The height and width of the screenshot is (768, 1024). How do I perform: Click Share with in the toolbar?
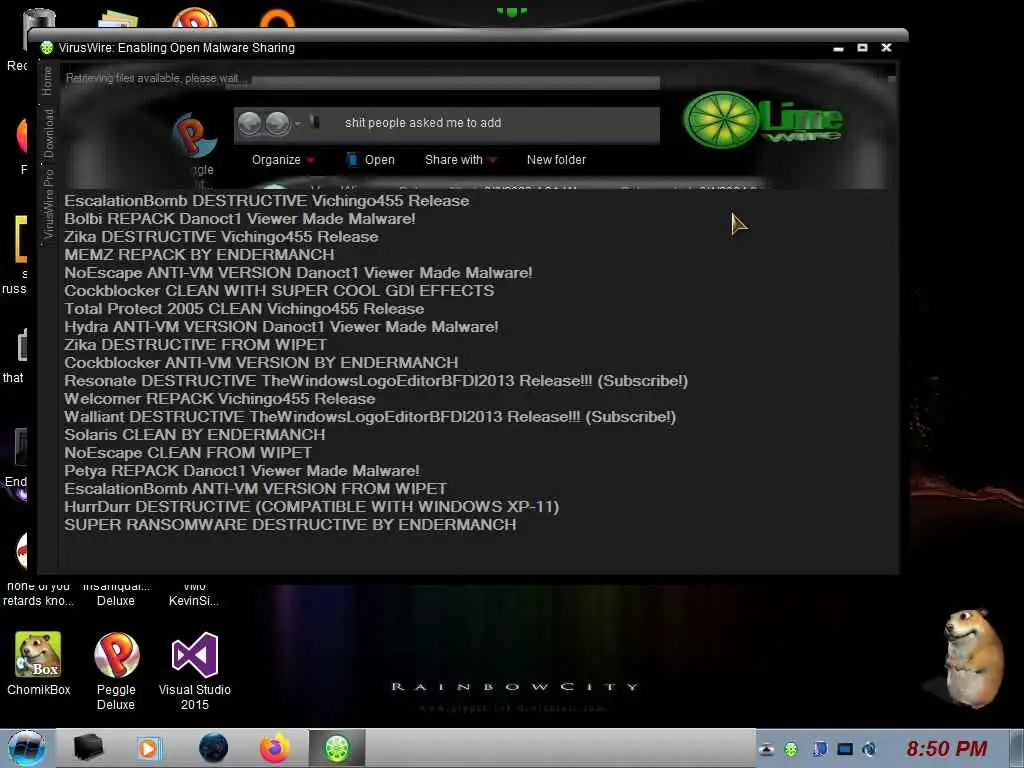point(454,160)
